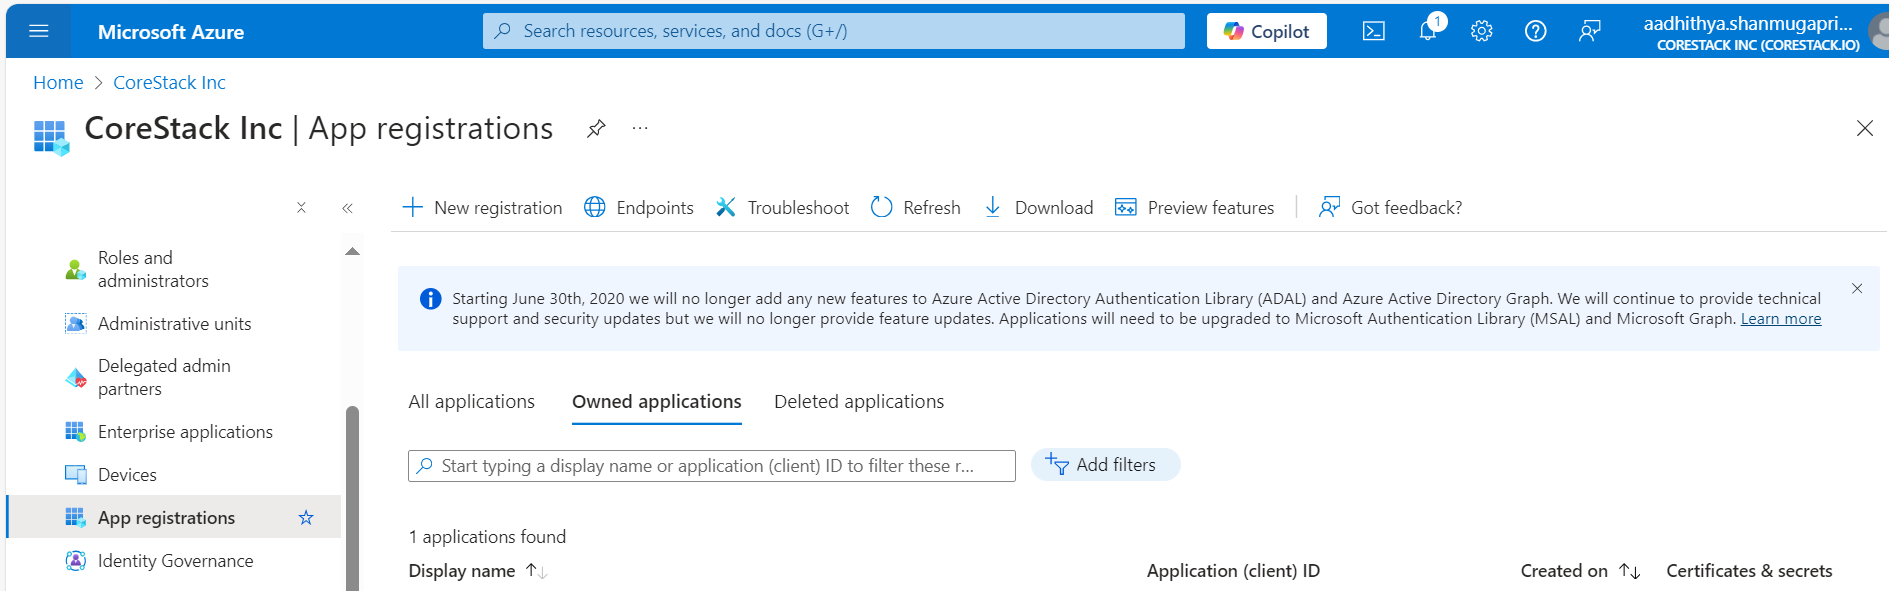The height and width of the screenshot is (591, 1889).
Task: Select App registrations in the sidebar
Action: (174, 518)
